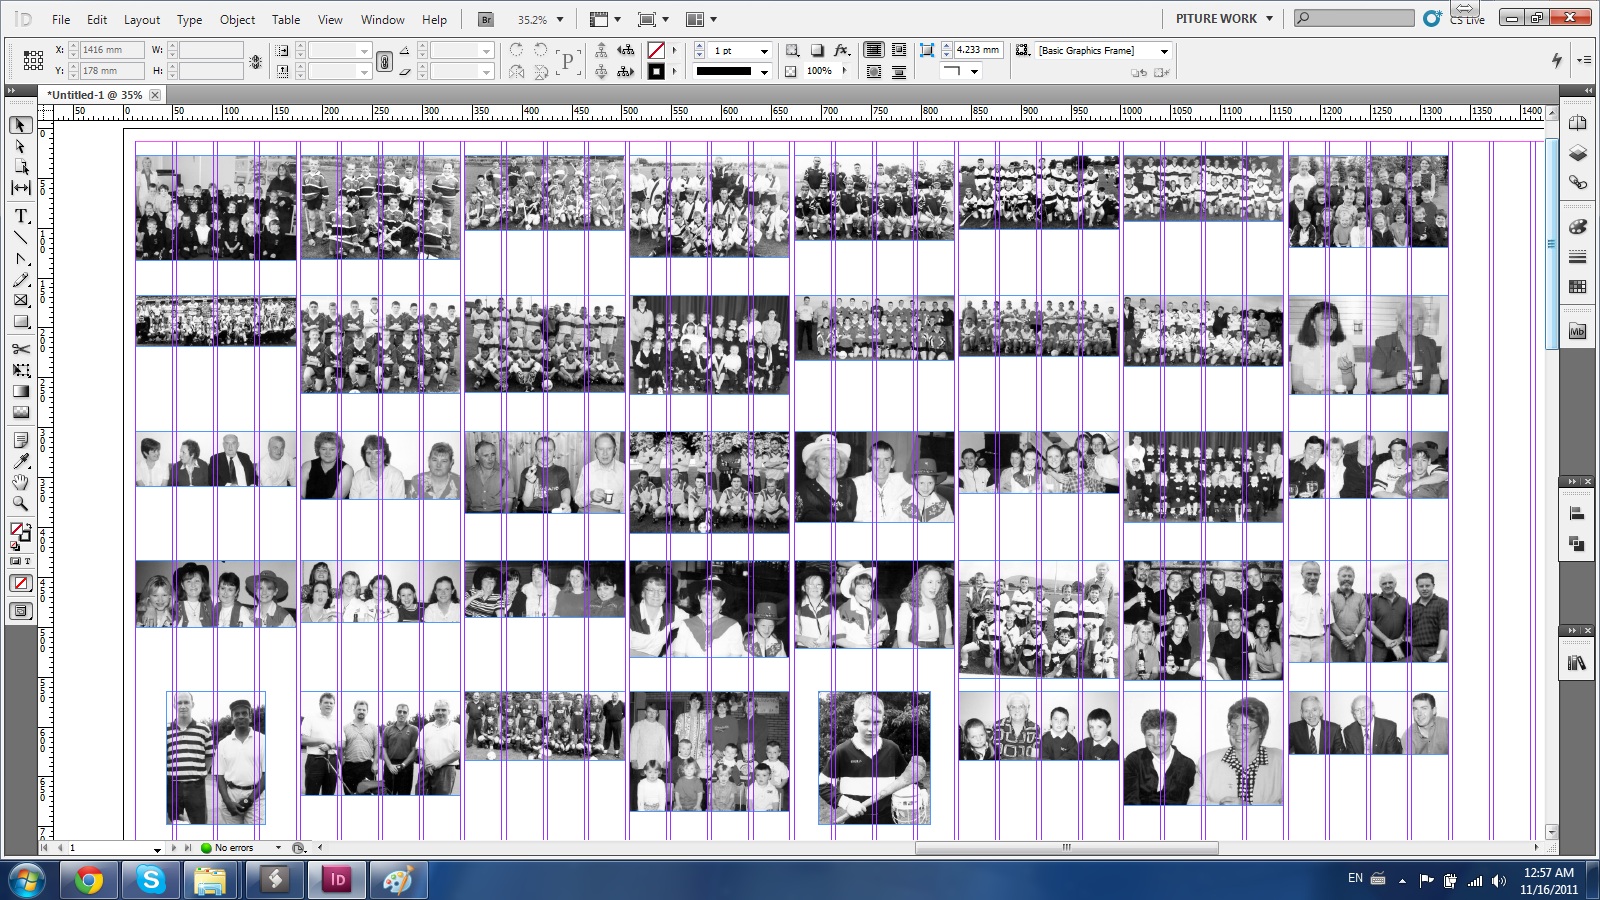Viewport: 1600px width, 900px height.
Task: Click the X position field showing 1416 mm
Action: (111, 50)
